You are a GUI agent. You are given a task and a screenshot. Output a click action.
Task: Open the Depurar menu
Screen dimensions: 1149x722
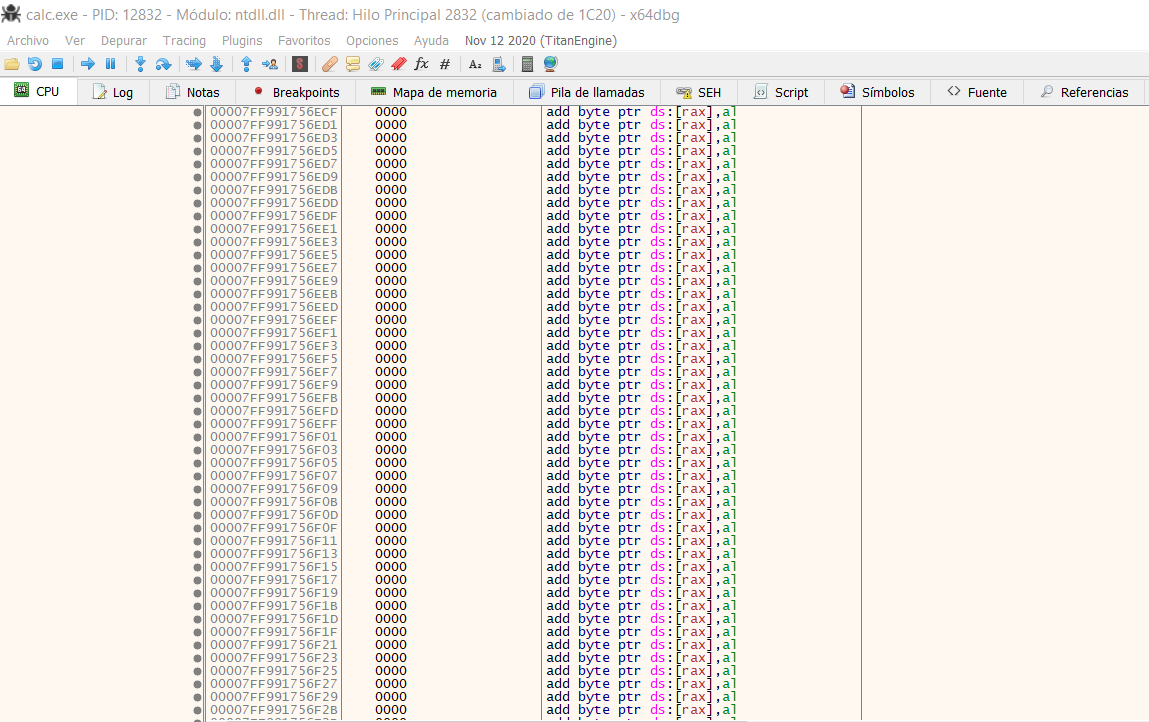123,41
